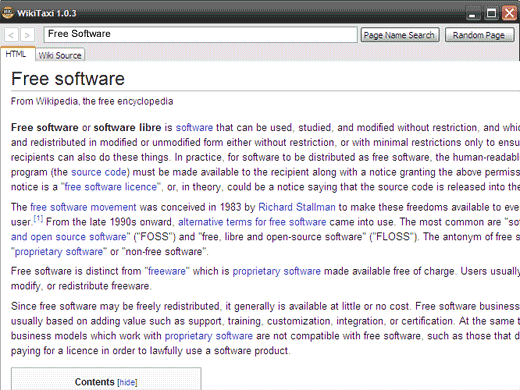
Task: Follow the 'and open source software' link
Action: click(x=69, y=237)
